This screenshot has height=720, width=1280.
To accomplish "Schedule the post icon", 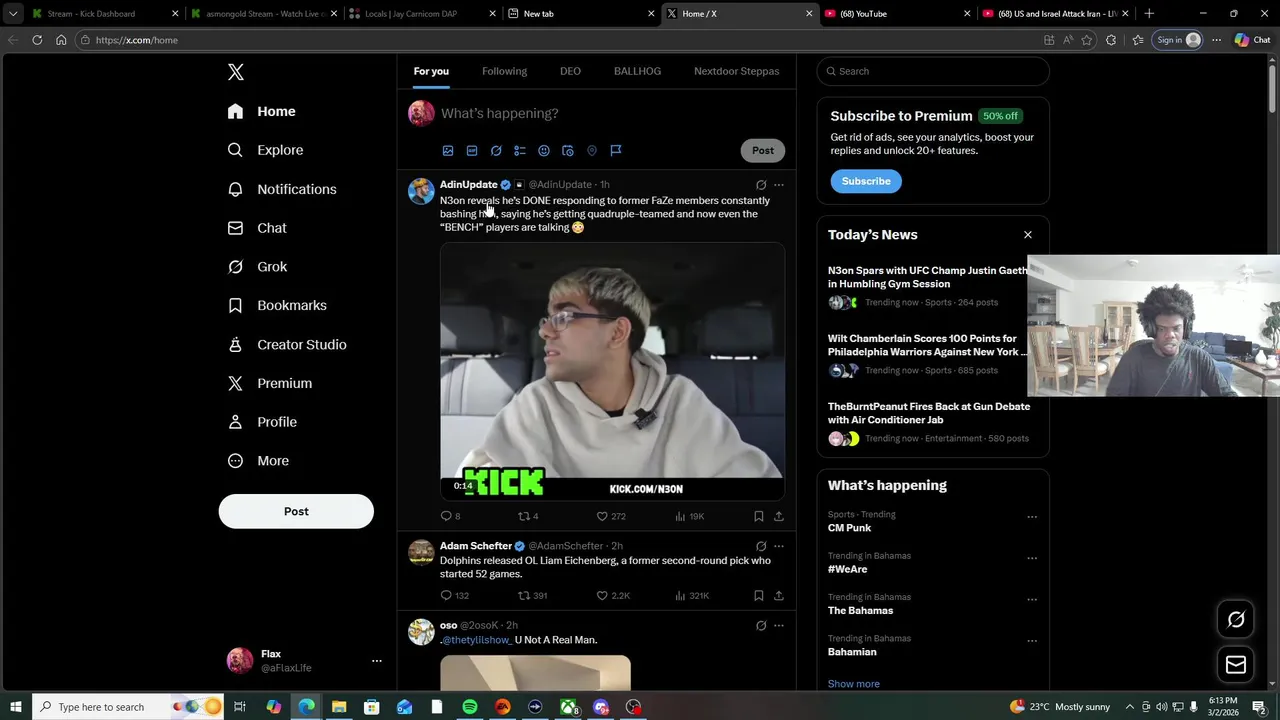I will [x=568, y=151].
